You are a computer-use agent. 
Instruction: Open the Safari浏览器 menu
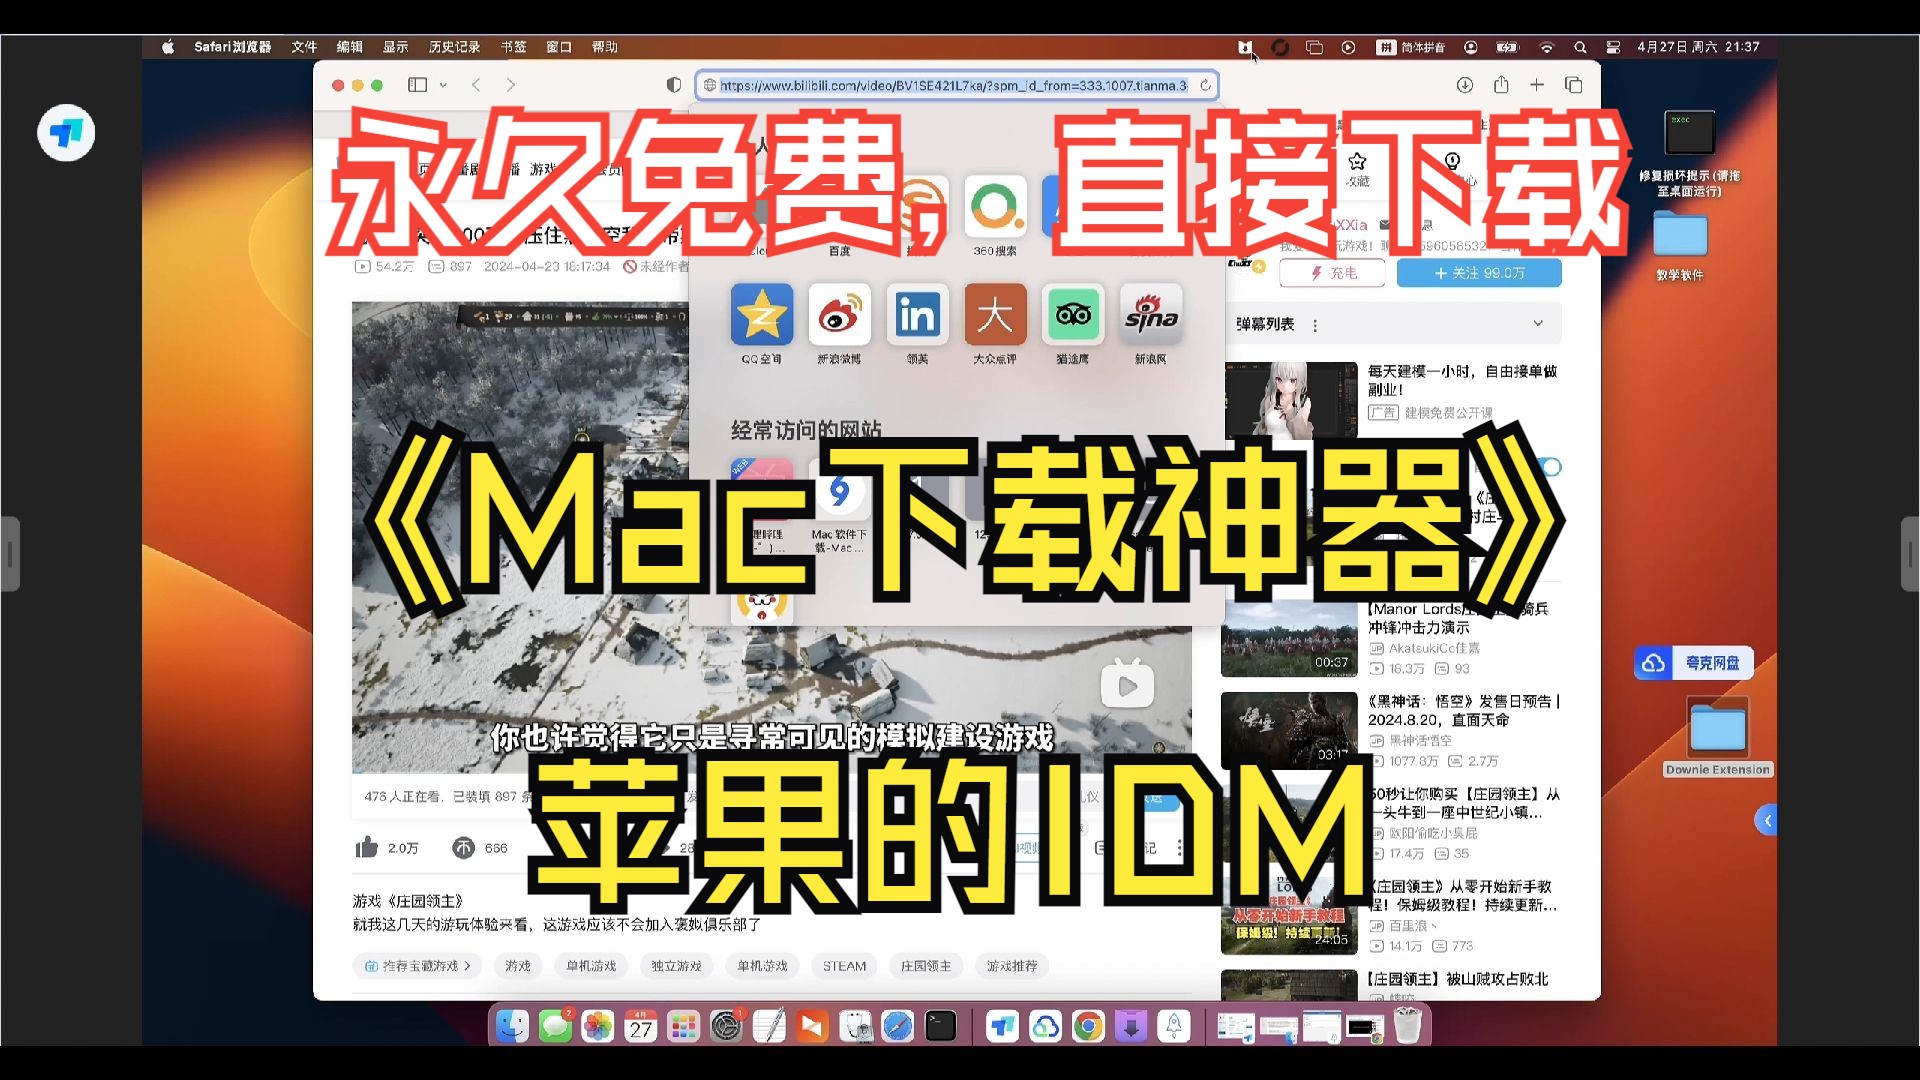coord(233,47)
